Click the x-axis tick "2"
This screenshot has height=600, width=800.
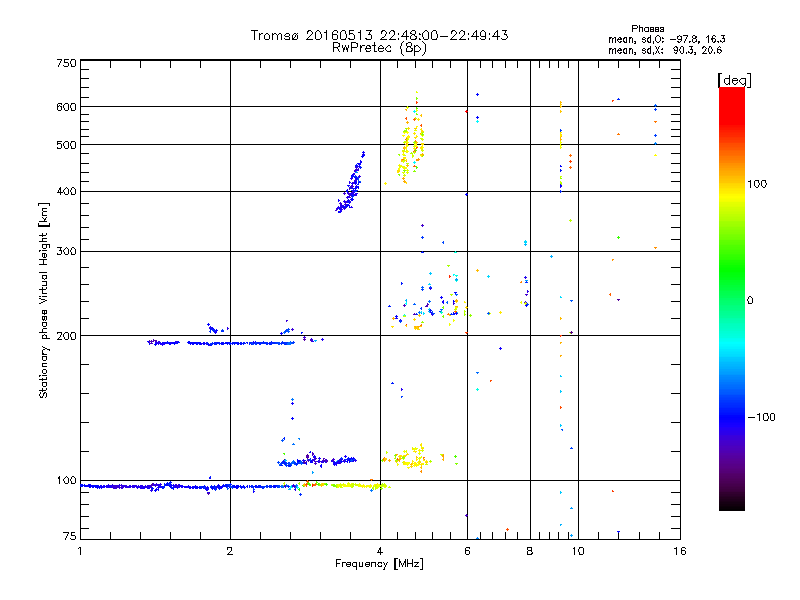[230, 551]
